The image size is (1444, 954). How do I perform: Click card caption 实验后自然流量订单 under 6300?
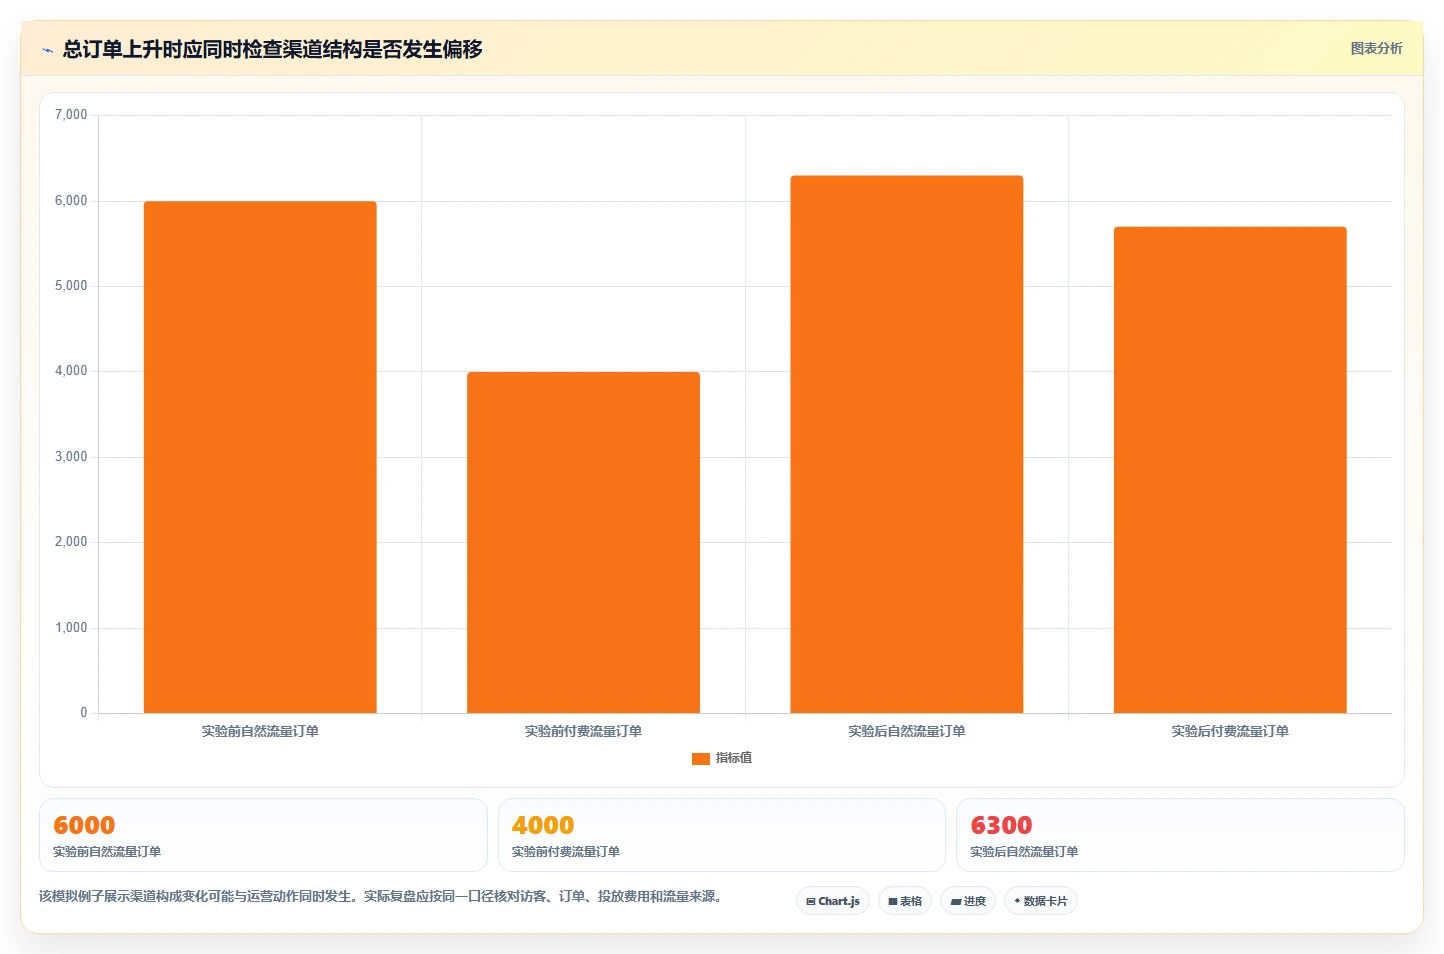point(1024,852)
